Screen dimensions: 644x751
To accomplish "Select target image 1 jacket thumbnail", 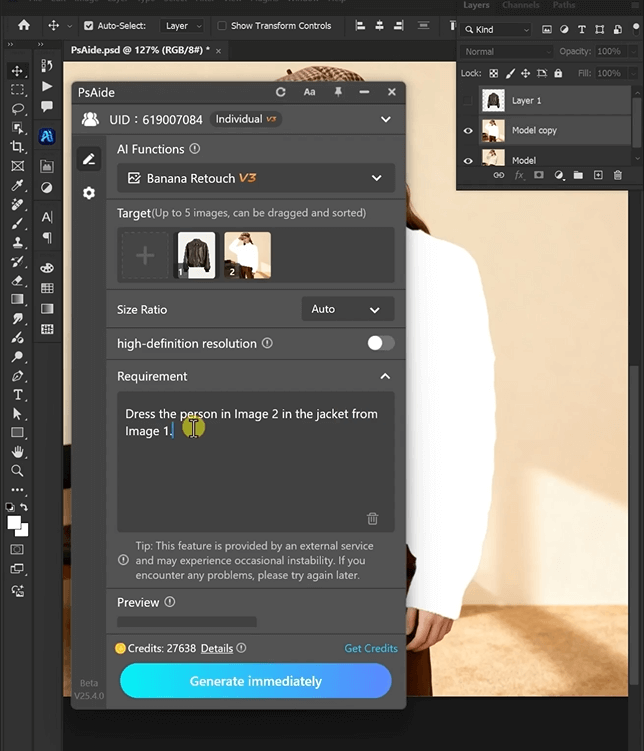I will pos(196,255).
